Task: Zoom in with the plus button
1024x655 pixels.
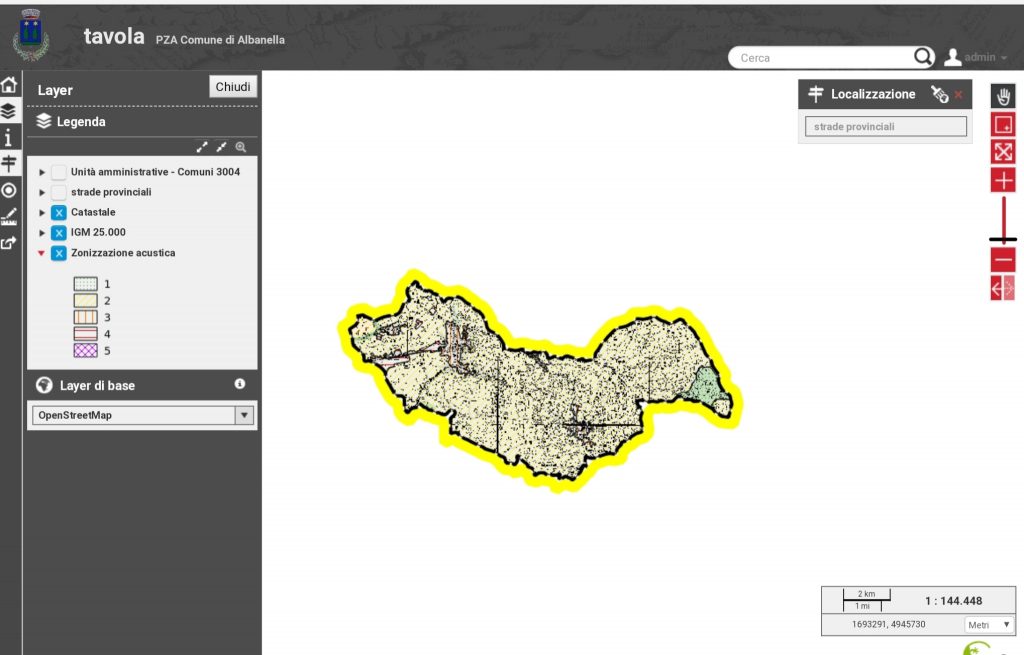Action: pos(1003,180)
